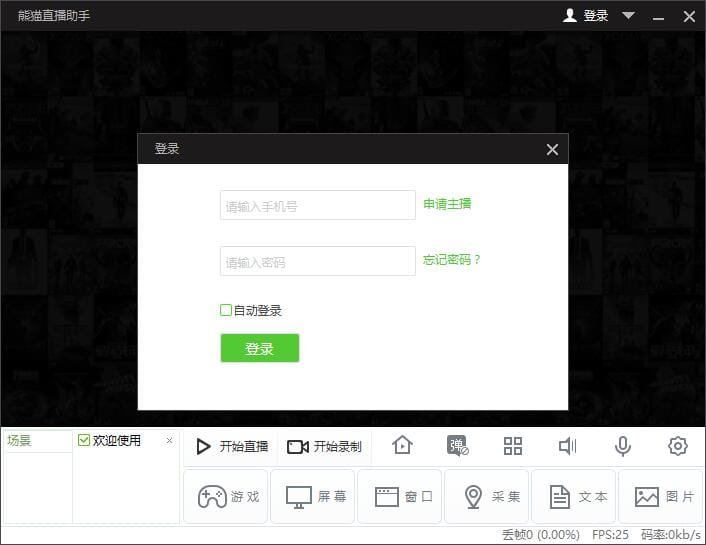Click the user login icon in title bar

(570, 15)
